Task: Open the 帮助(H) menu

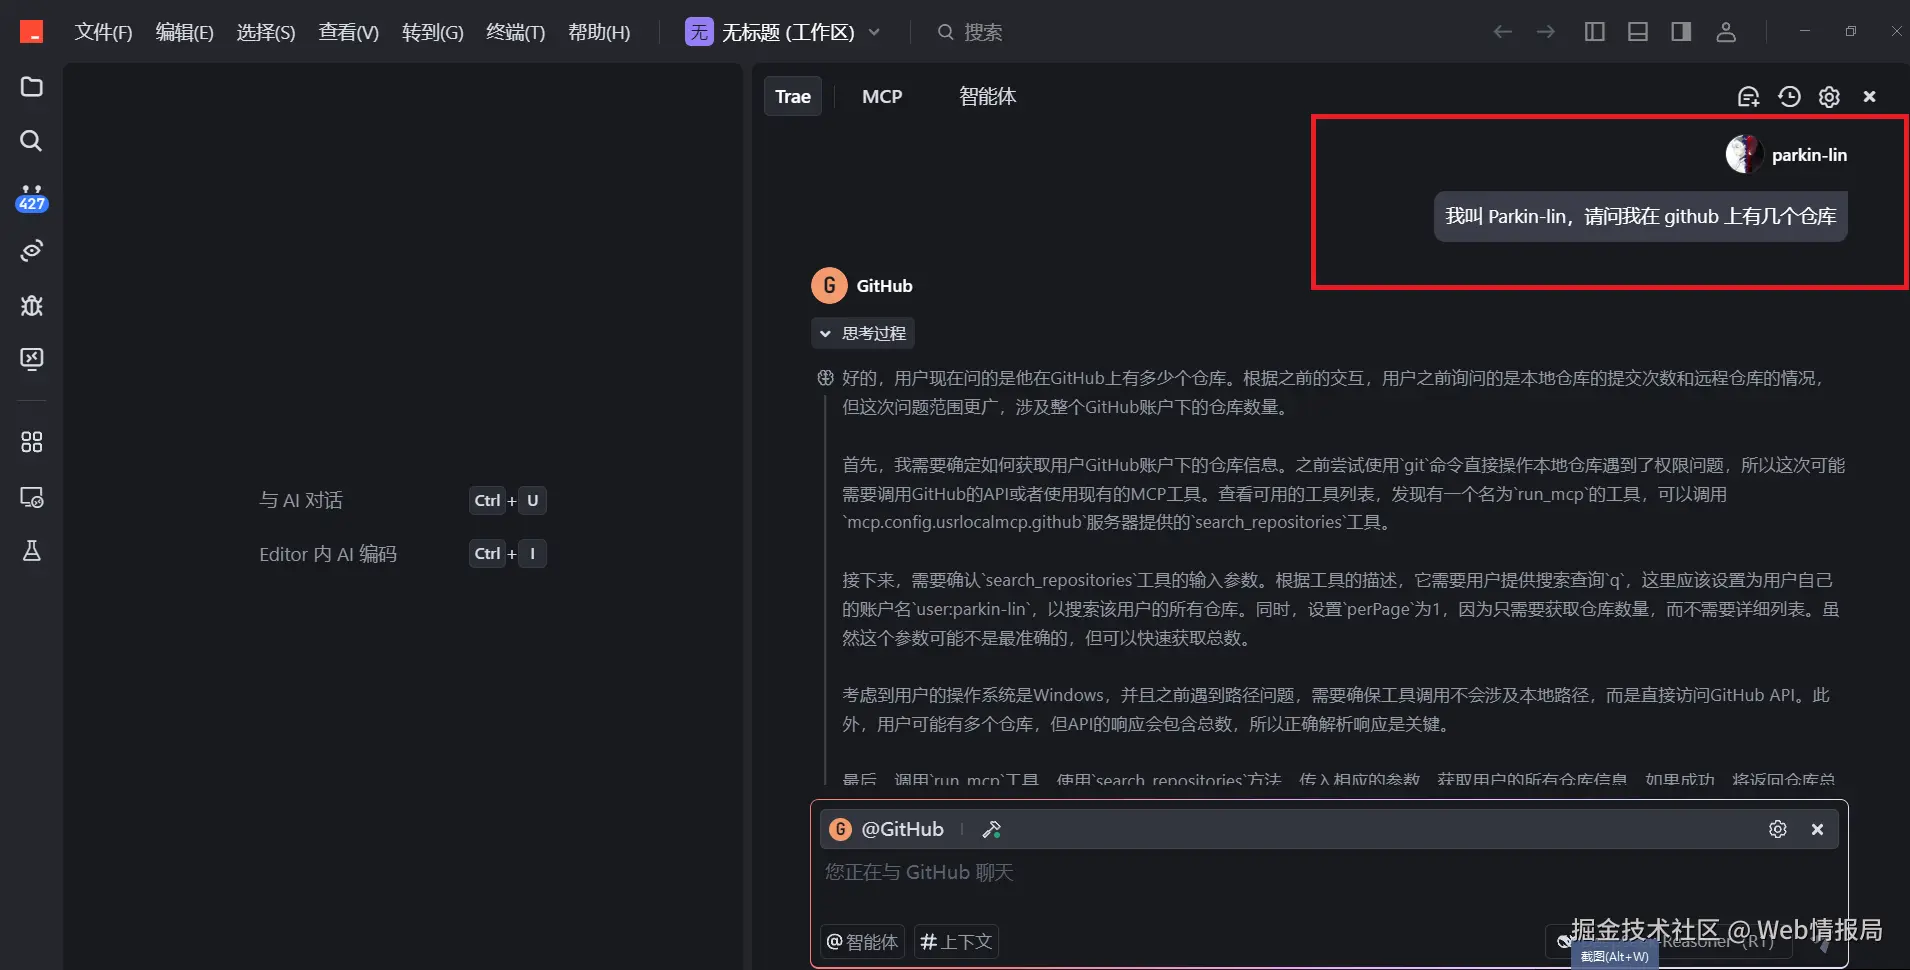Action: 599,31
